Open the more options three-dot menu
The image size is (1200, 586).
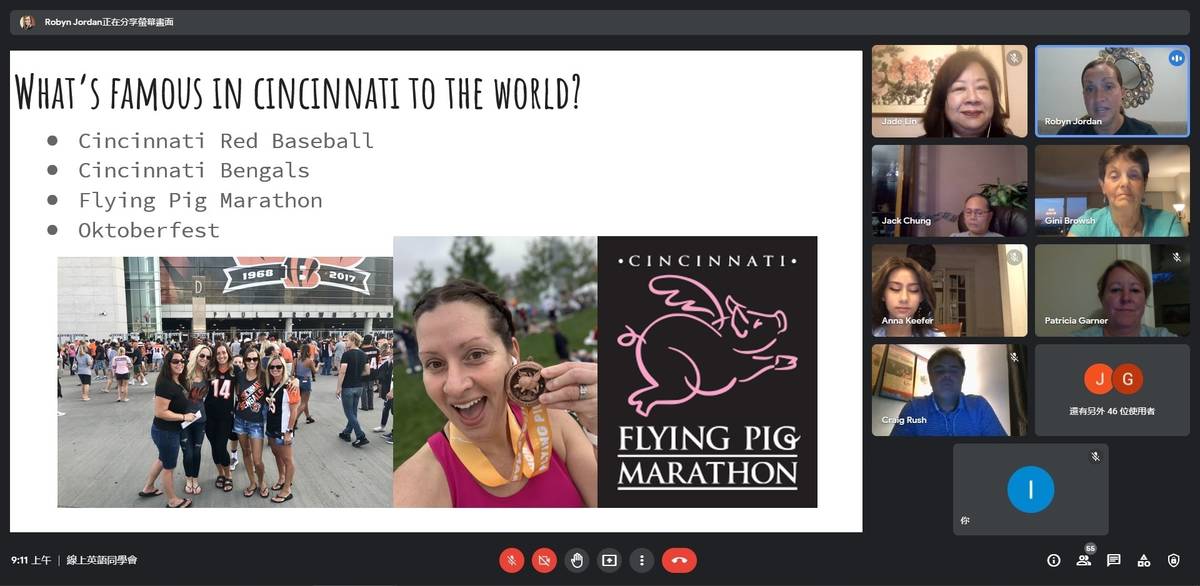[x=642, y=560]
